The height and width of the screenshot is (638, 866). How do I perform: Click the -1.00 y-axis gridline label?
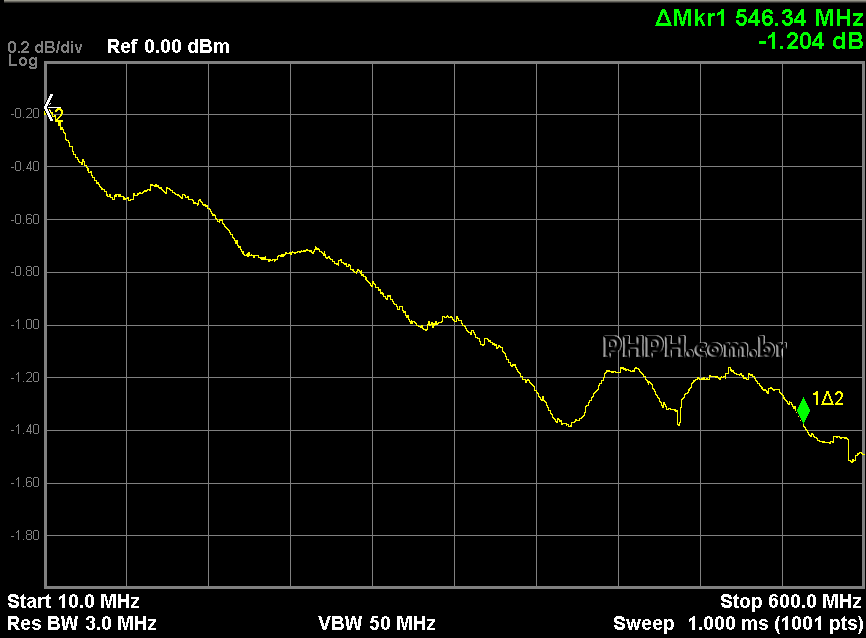point(24,324)
